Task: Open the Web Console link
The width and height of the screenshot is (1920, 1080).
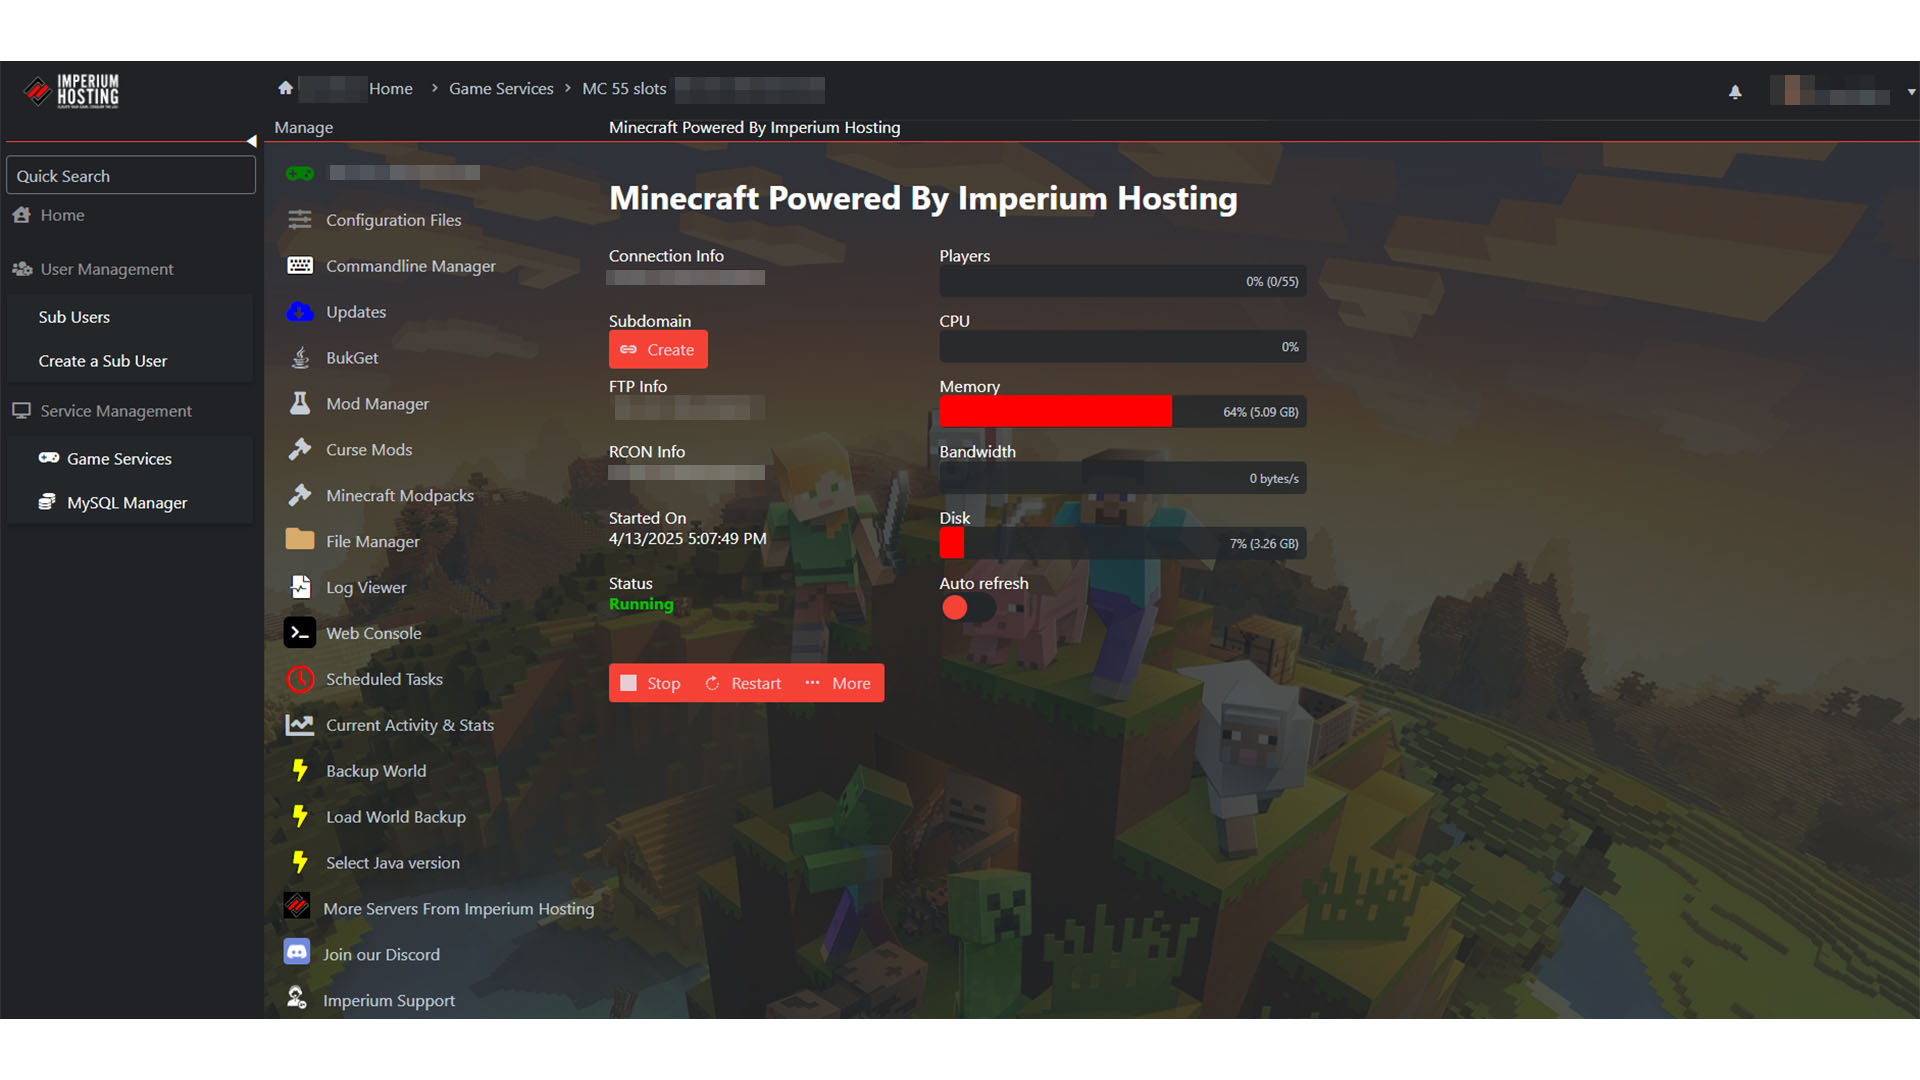Action: point(374,633)
